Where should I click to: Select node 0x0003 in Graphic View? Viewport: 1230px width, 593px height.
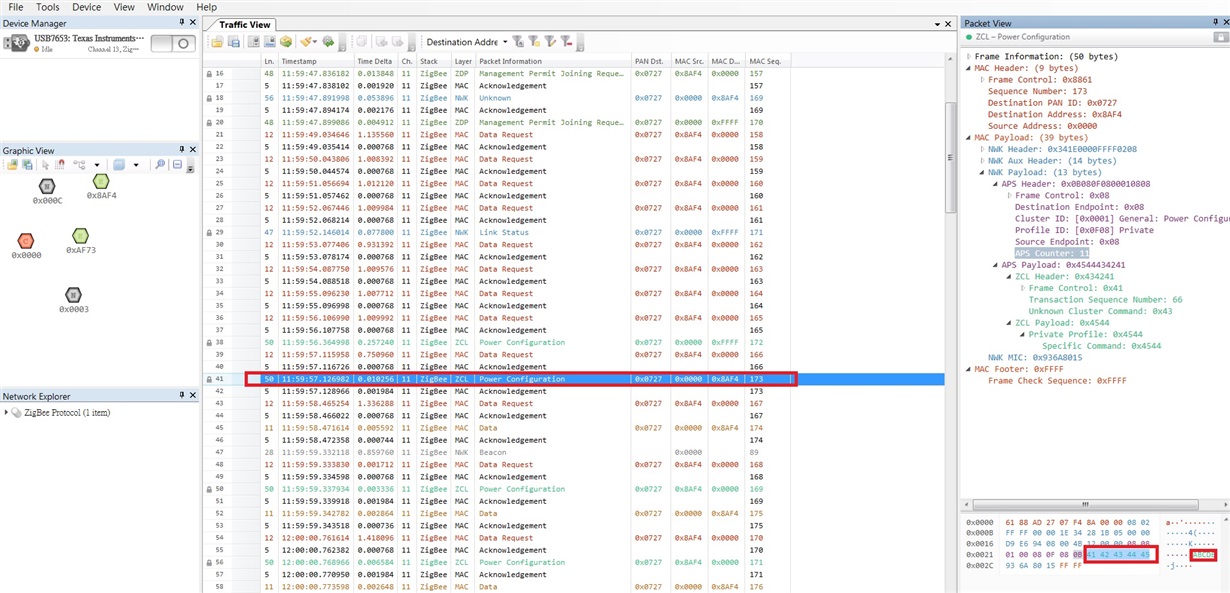coord(73,295)
